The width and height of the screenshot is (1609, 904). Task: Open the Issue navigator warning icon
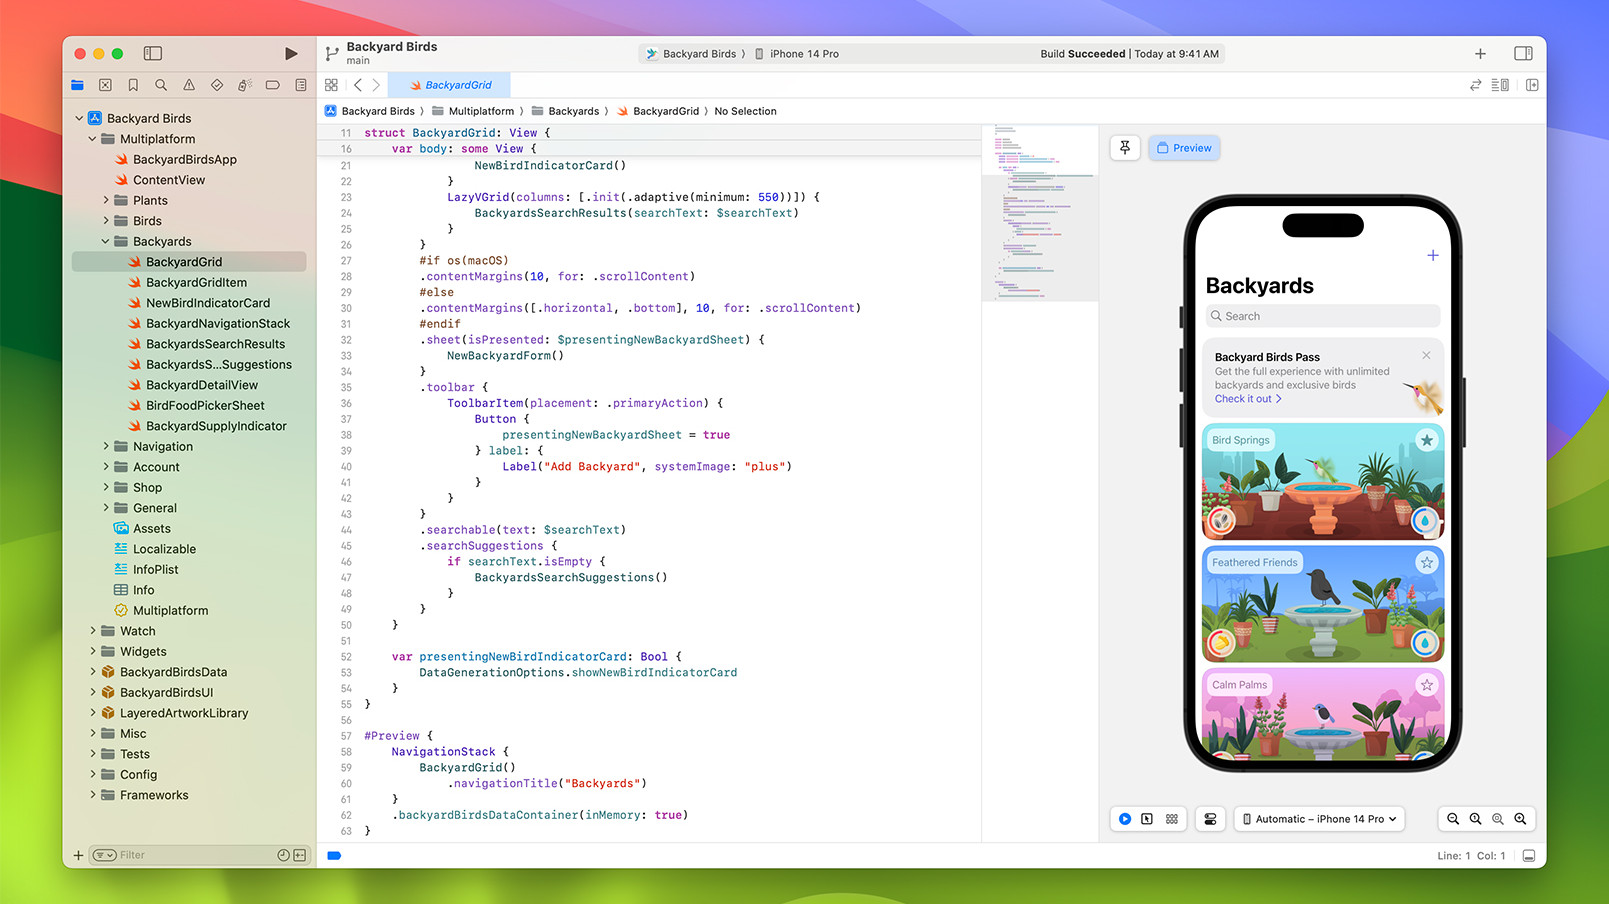coord(189,86)
